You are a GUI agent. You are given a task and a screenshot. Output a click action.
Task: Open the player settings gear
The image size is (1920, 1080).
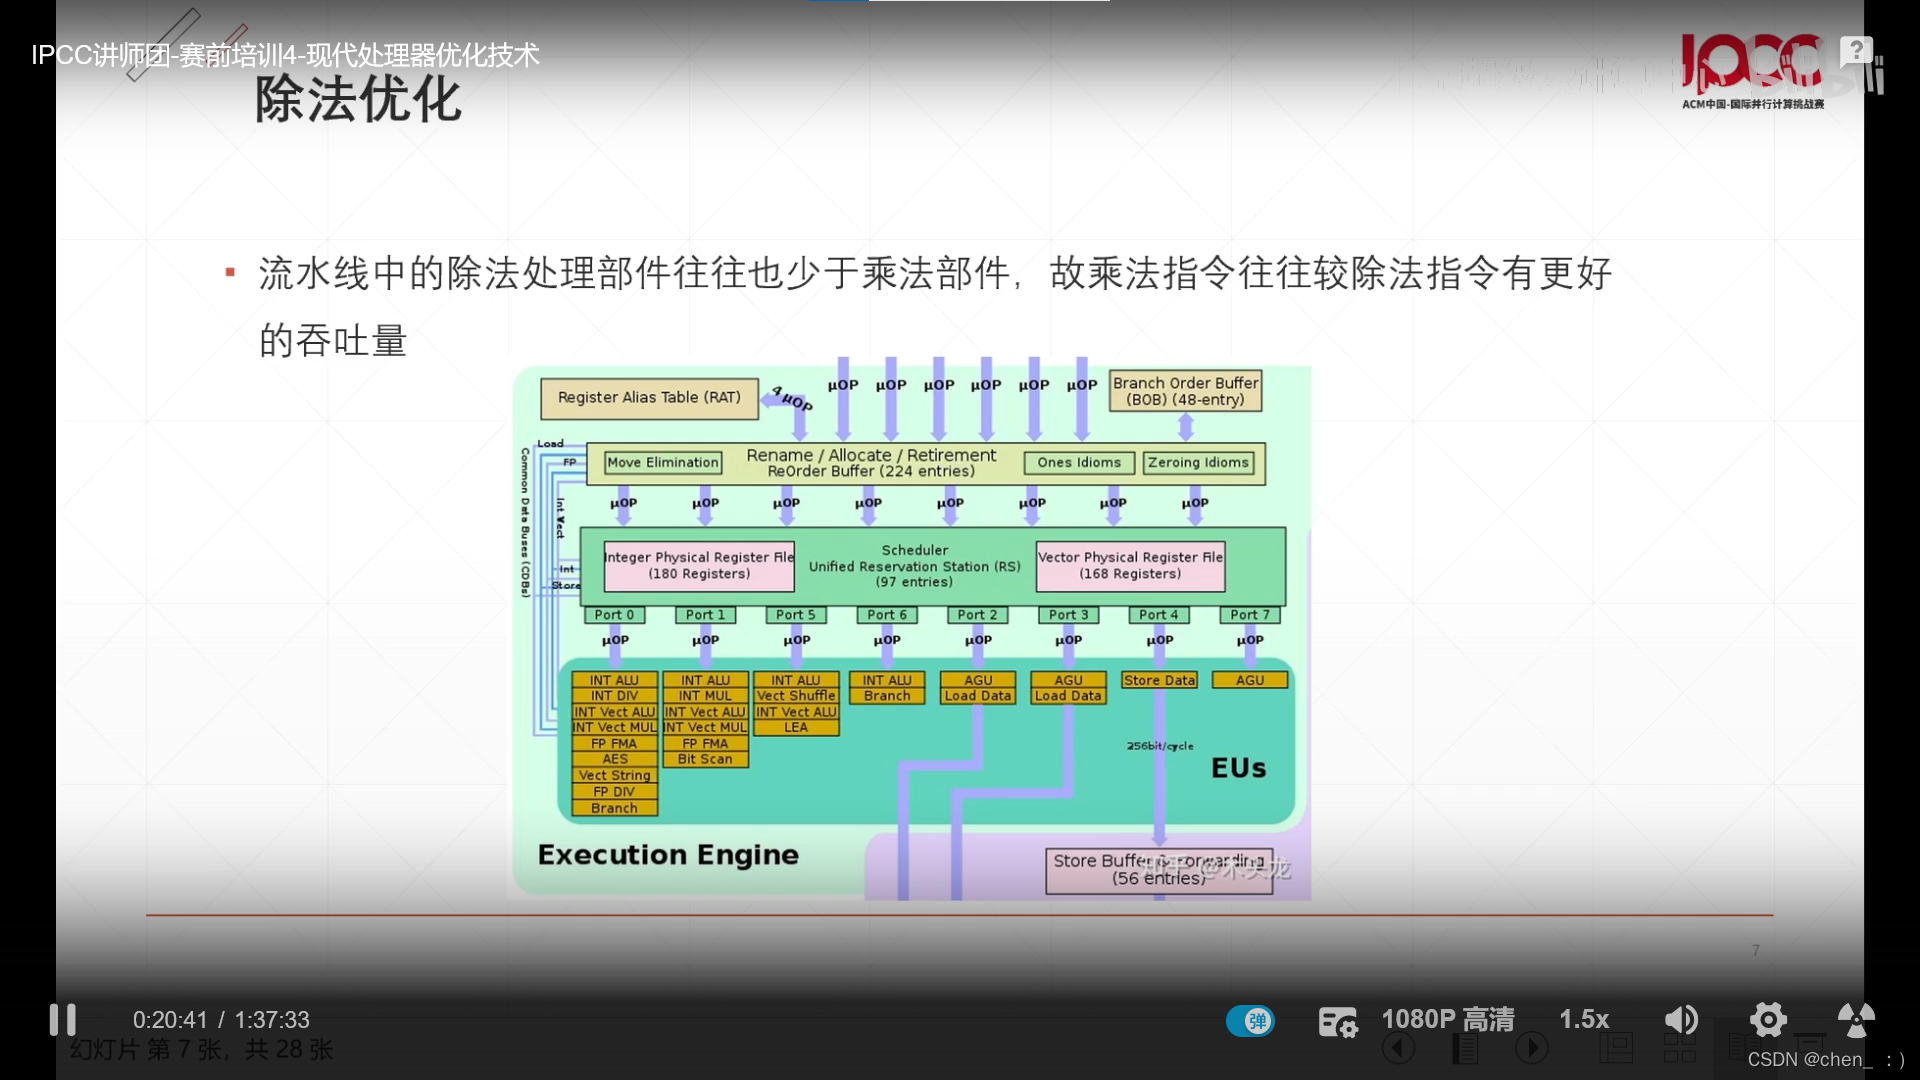(x=1768, y=1020)
